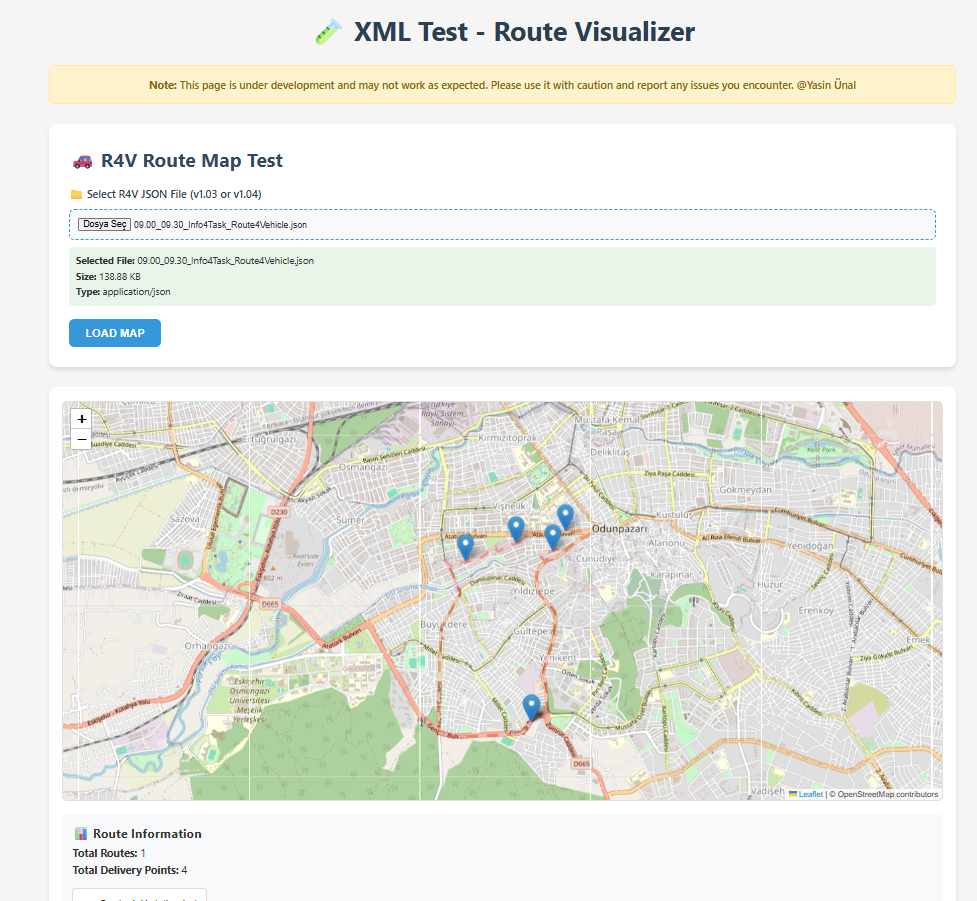Click the XML Test - Route Visualizer title
The image size is (977, 901).
(525, 32)
